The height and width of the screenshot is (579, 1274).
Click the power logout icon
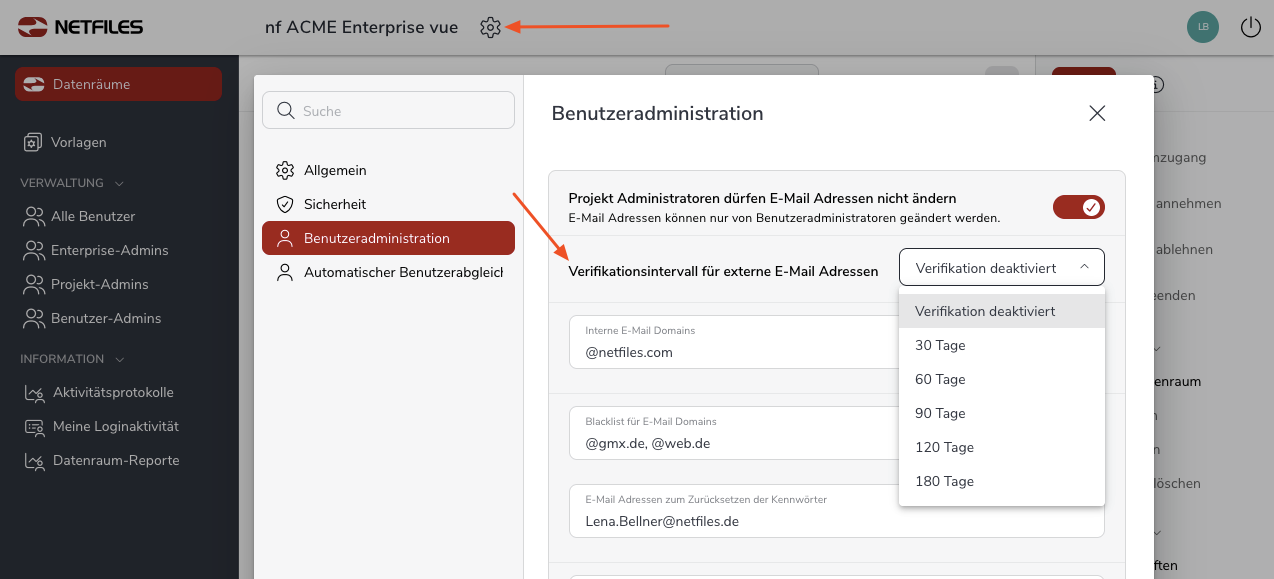(1250, 28)
